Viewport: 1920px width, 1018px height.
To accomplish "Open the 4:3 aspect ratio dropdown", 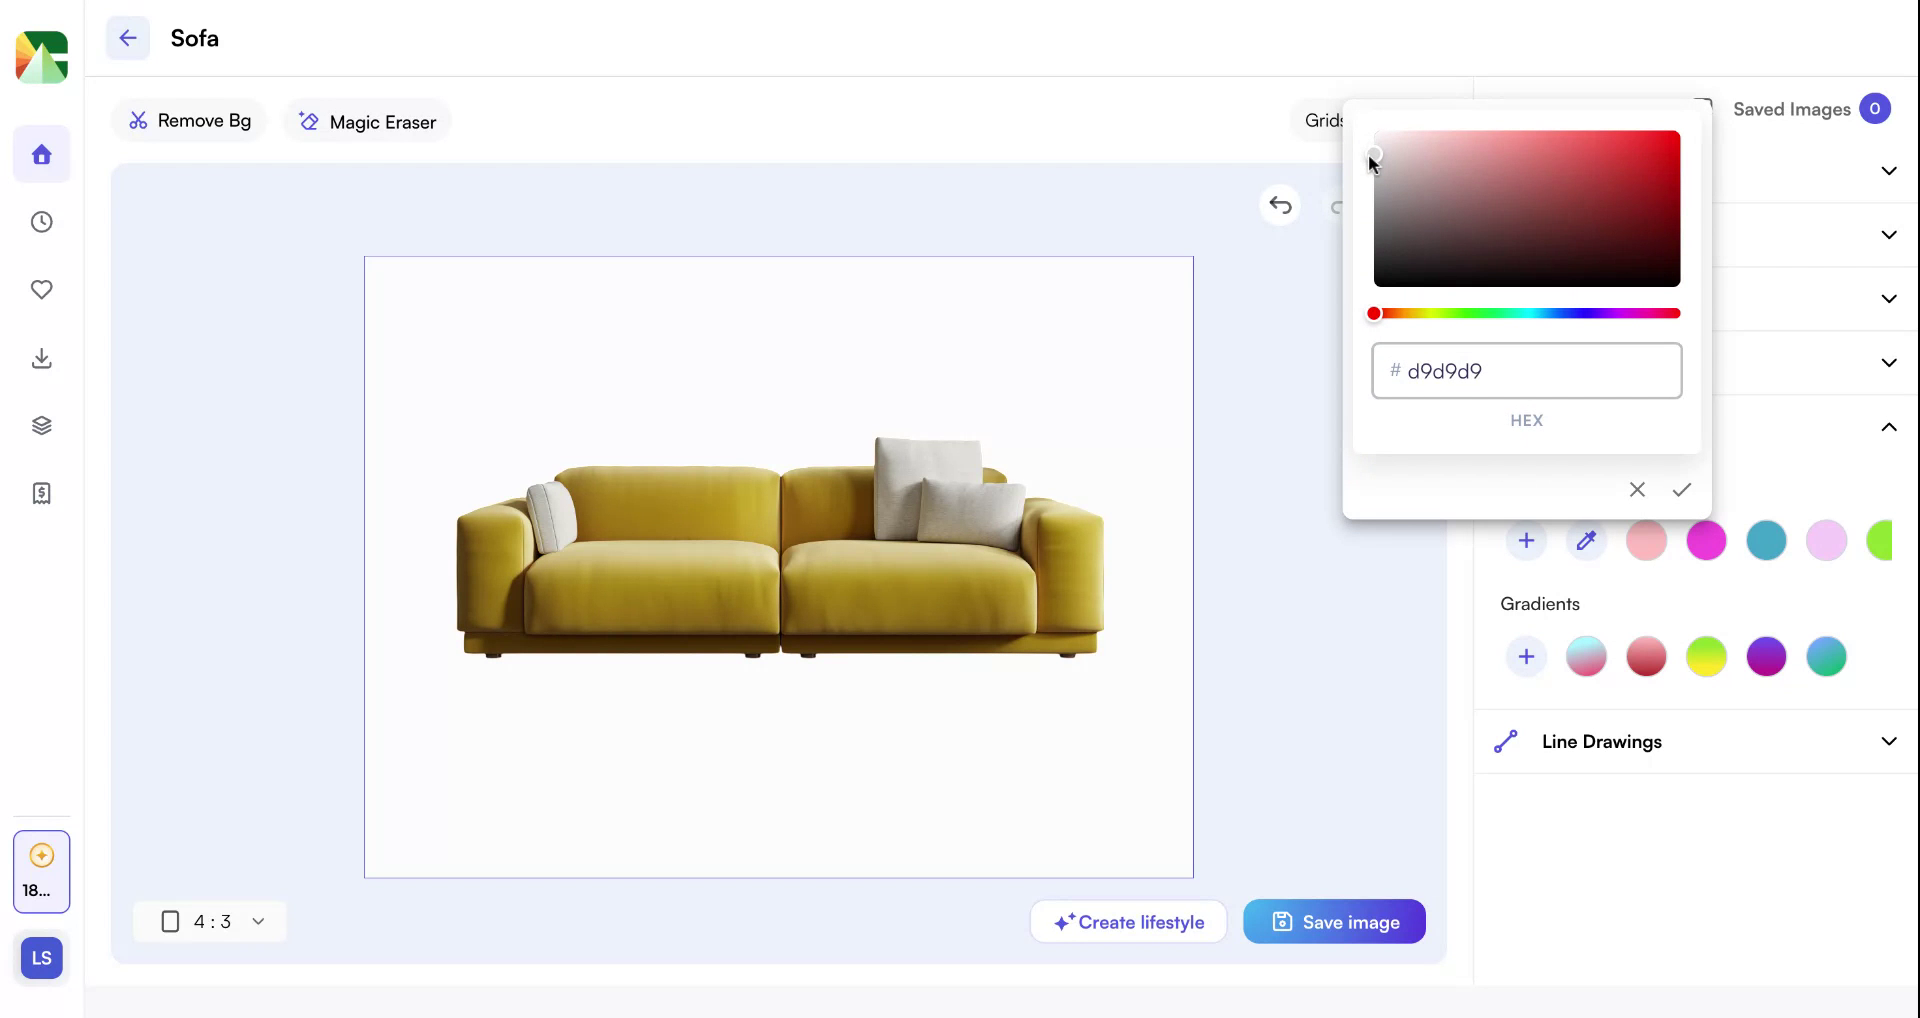I will click(210, 921).
